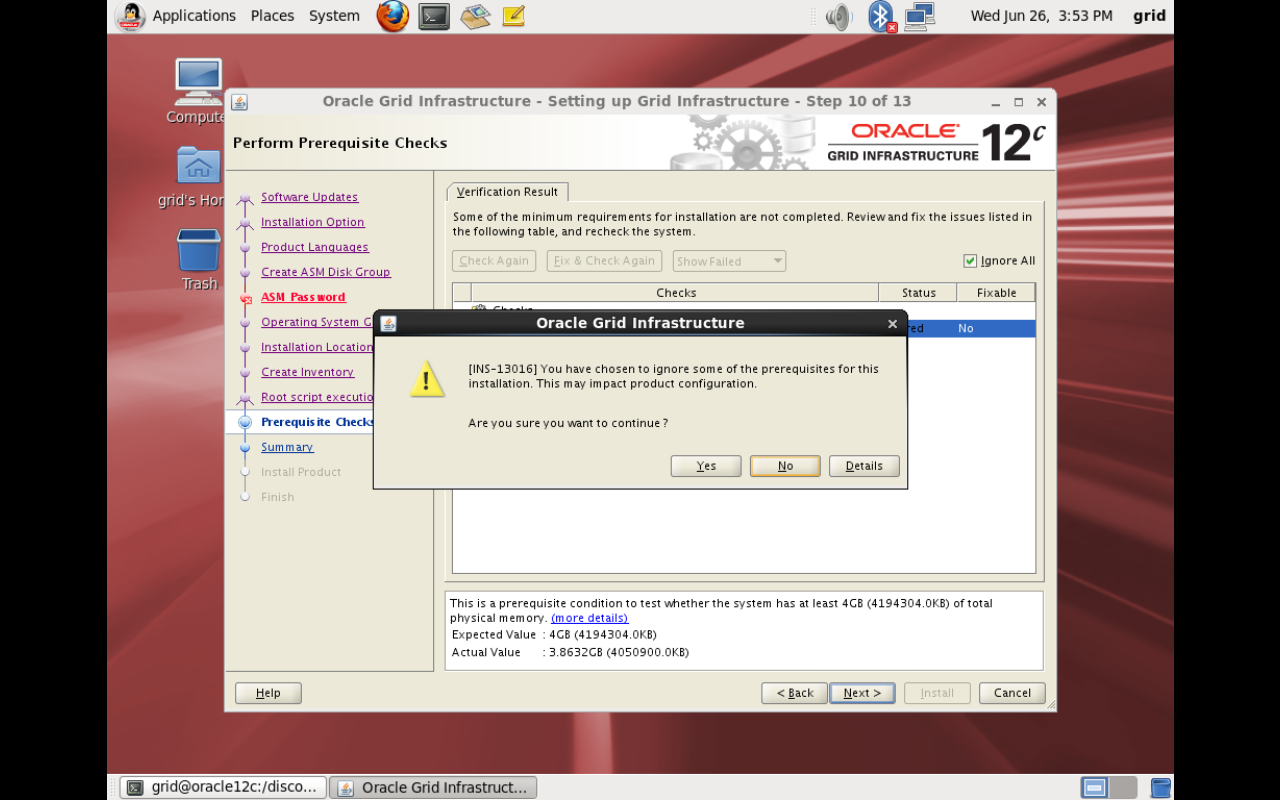Click the Java icon in dialog title
The height and width of the screenshot is (800, 1280).
point(388,323)
